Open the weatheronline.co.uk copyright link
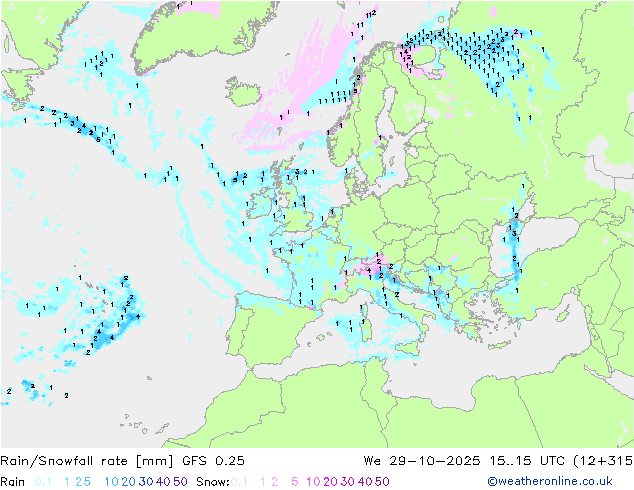Image resolution: width=634 pixels, height=490 pixels. (550, 481)
